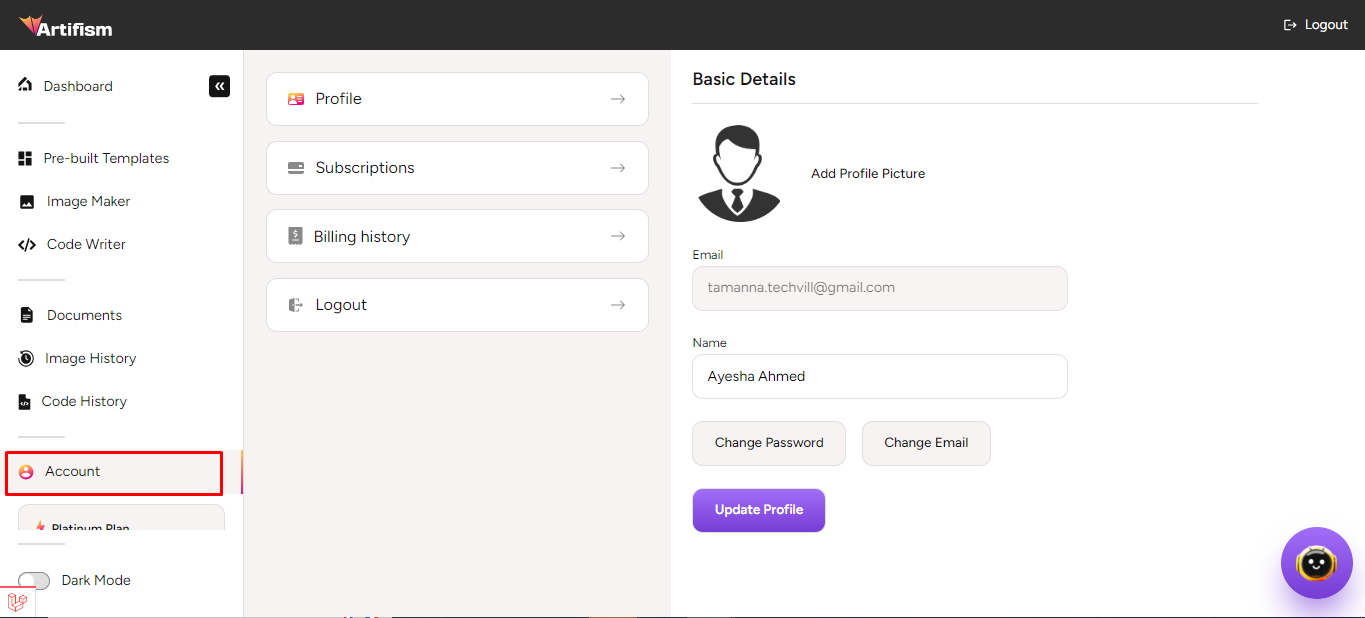Click the Code Writer sidebar icon
This screenshot has height=618, width=1365.
[27, 245]
